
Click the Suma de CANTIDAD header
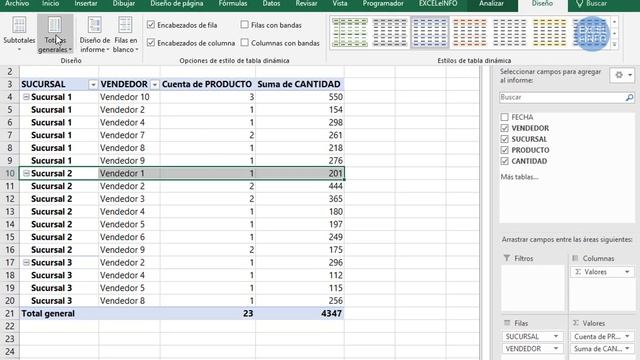coord(299,84)
